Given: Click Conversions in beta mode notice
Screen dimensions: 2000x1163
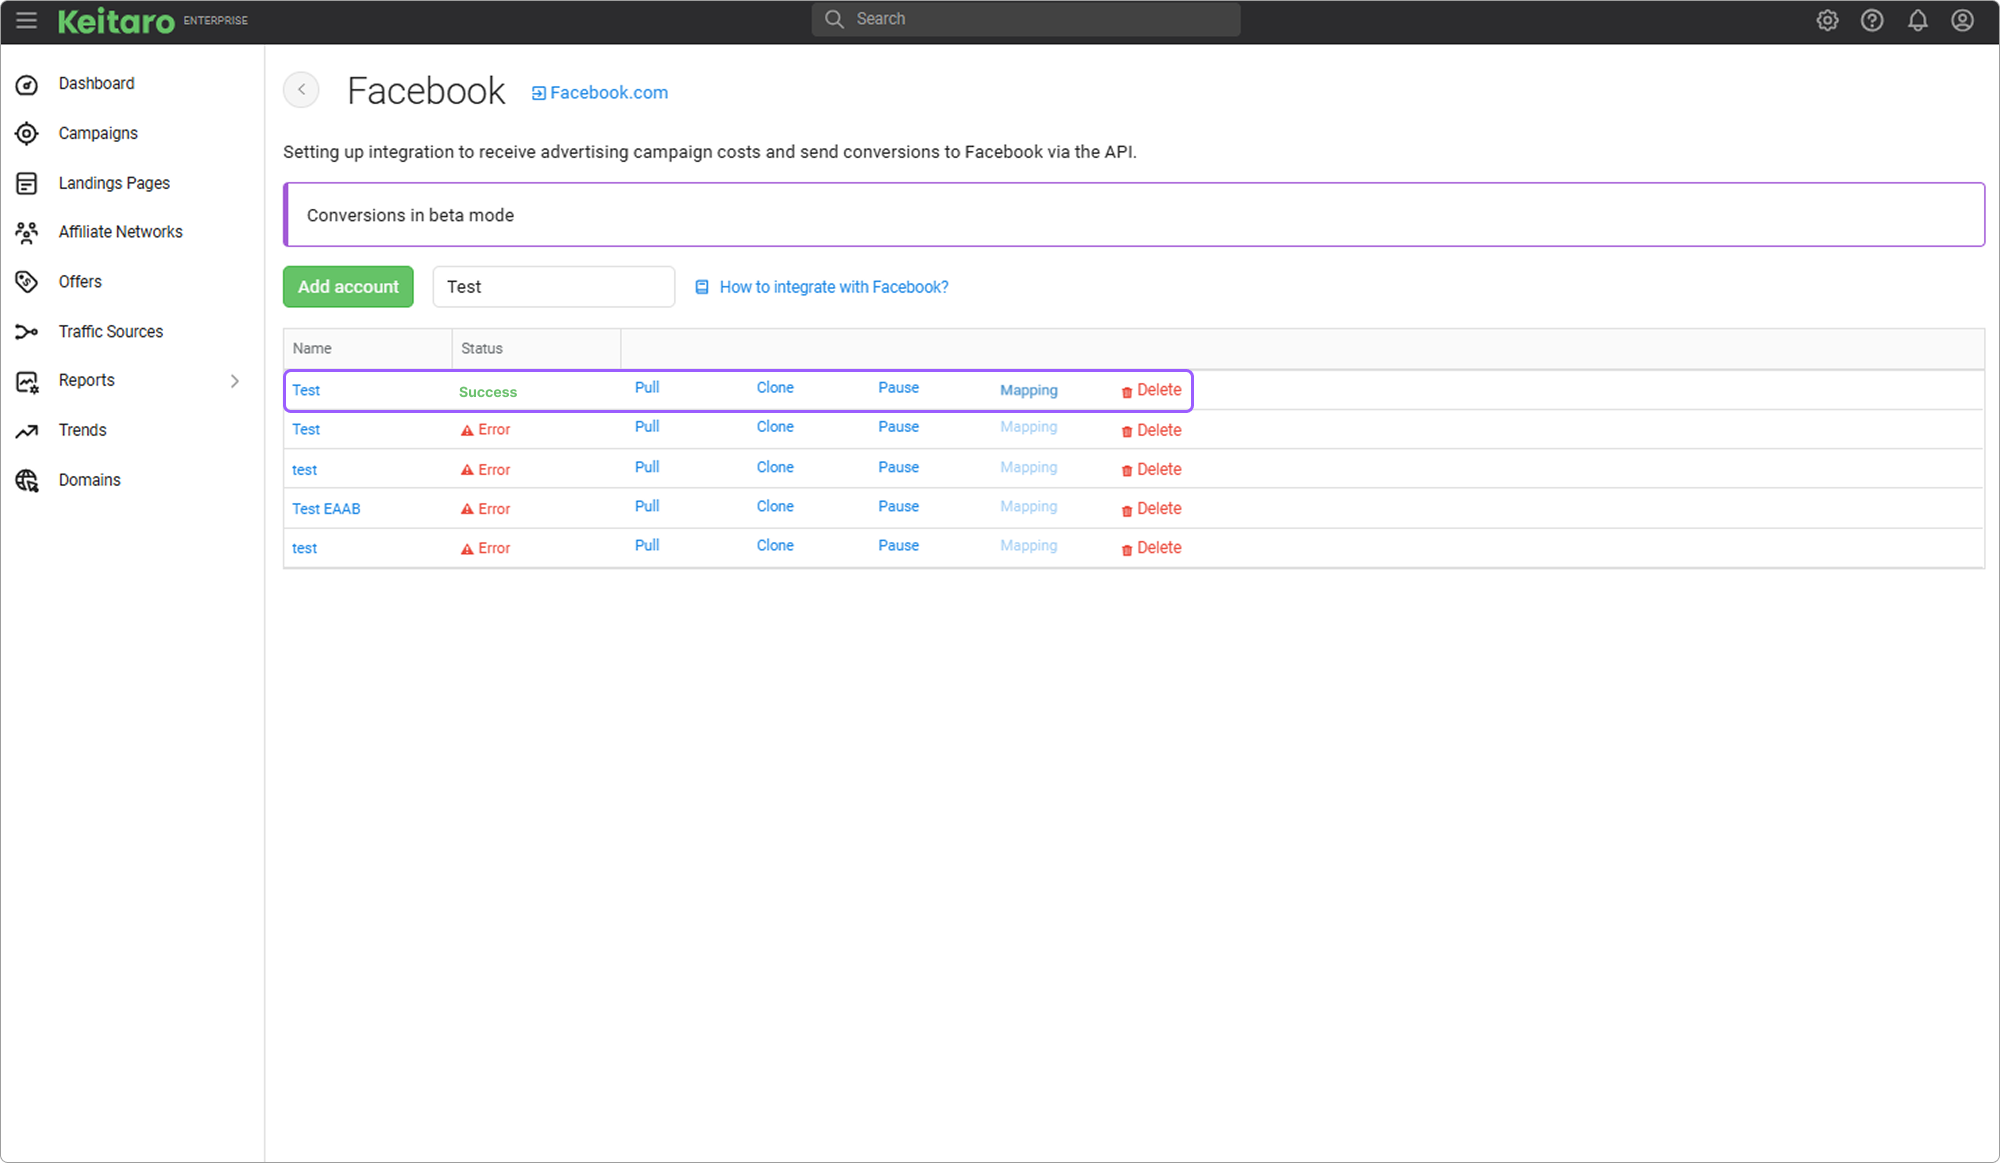Looking at the screenshot, I should [1134, 215].
